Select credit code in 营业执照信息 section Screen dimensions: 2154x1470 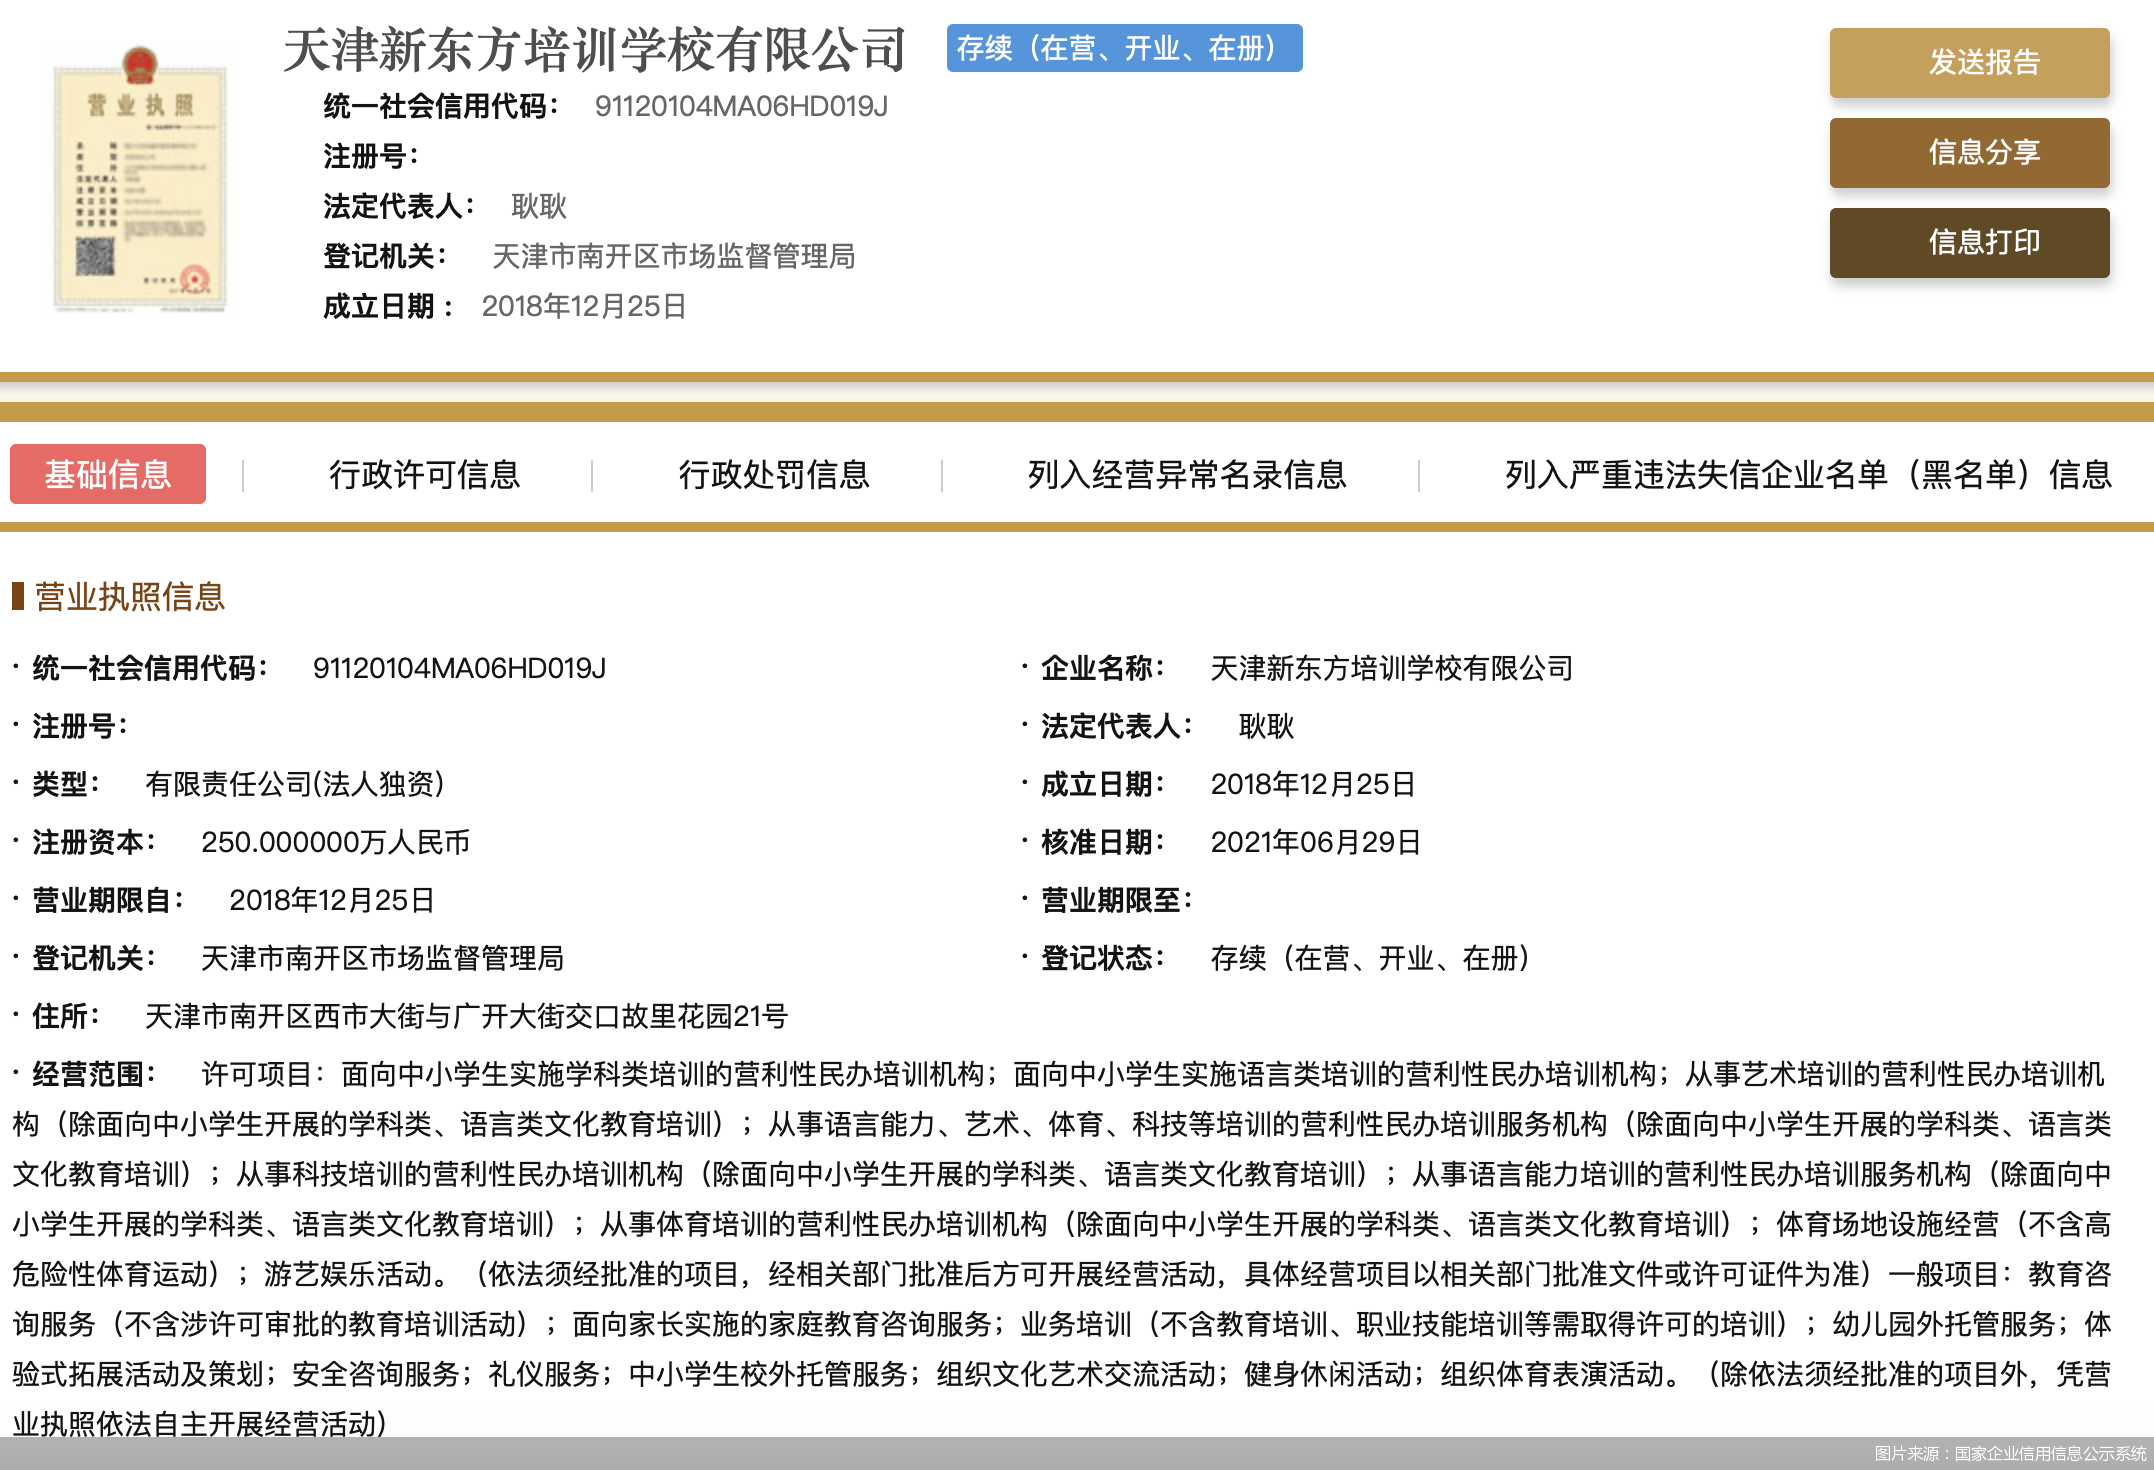(460, 668)
